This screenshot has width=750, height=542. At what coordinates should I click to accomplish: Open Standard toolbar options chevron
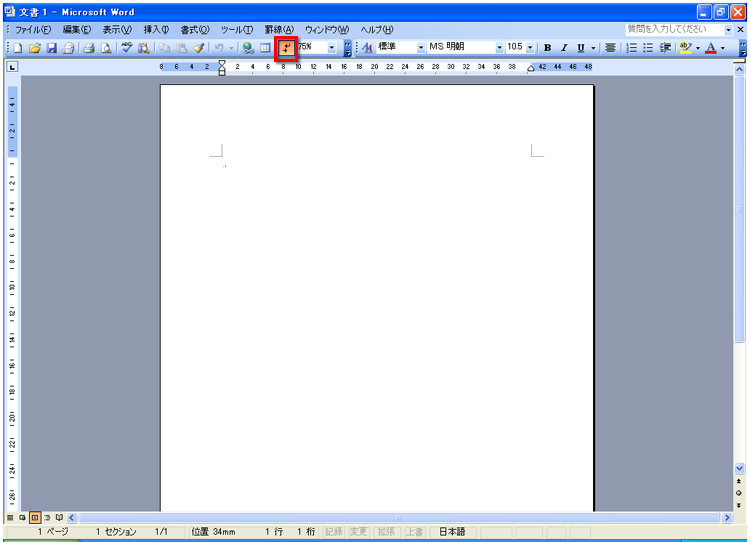pyautogui.click(x=348, y=48)
